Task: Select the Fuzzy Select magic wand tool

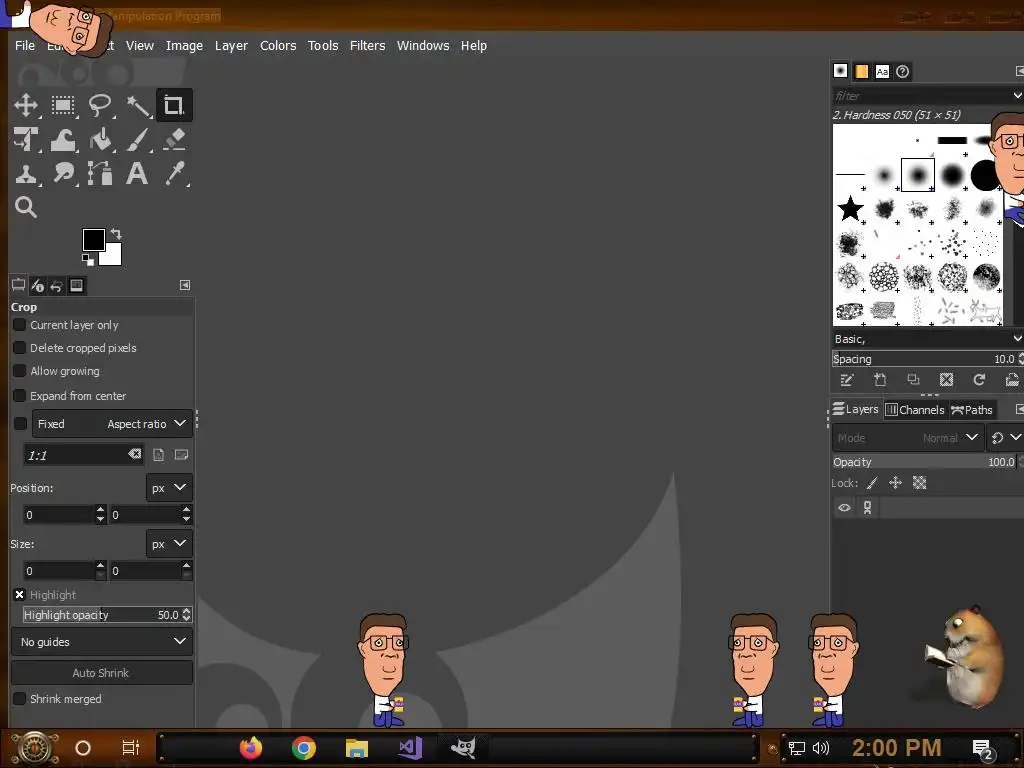Action: [x=137, y=105]
